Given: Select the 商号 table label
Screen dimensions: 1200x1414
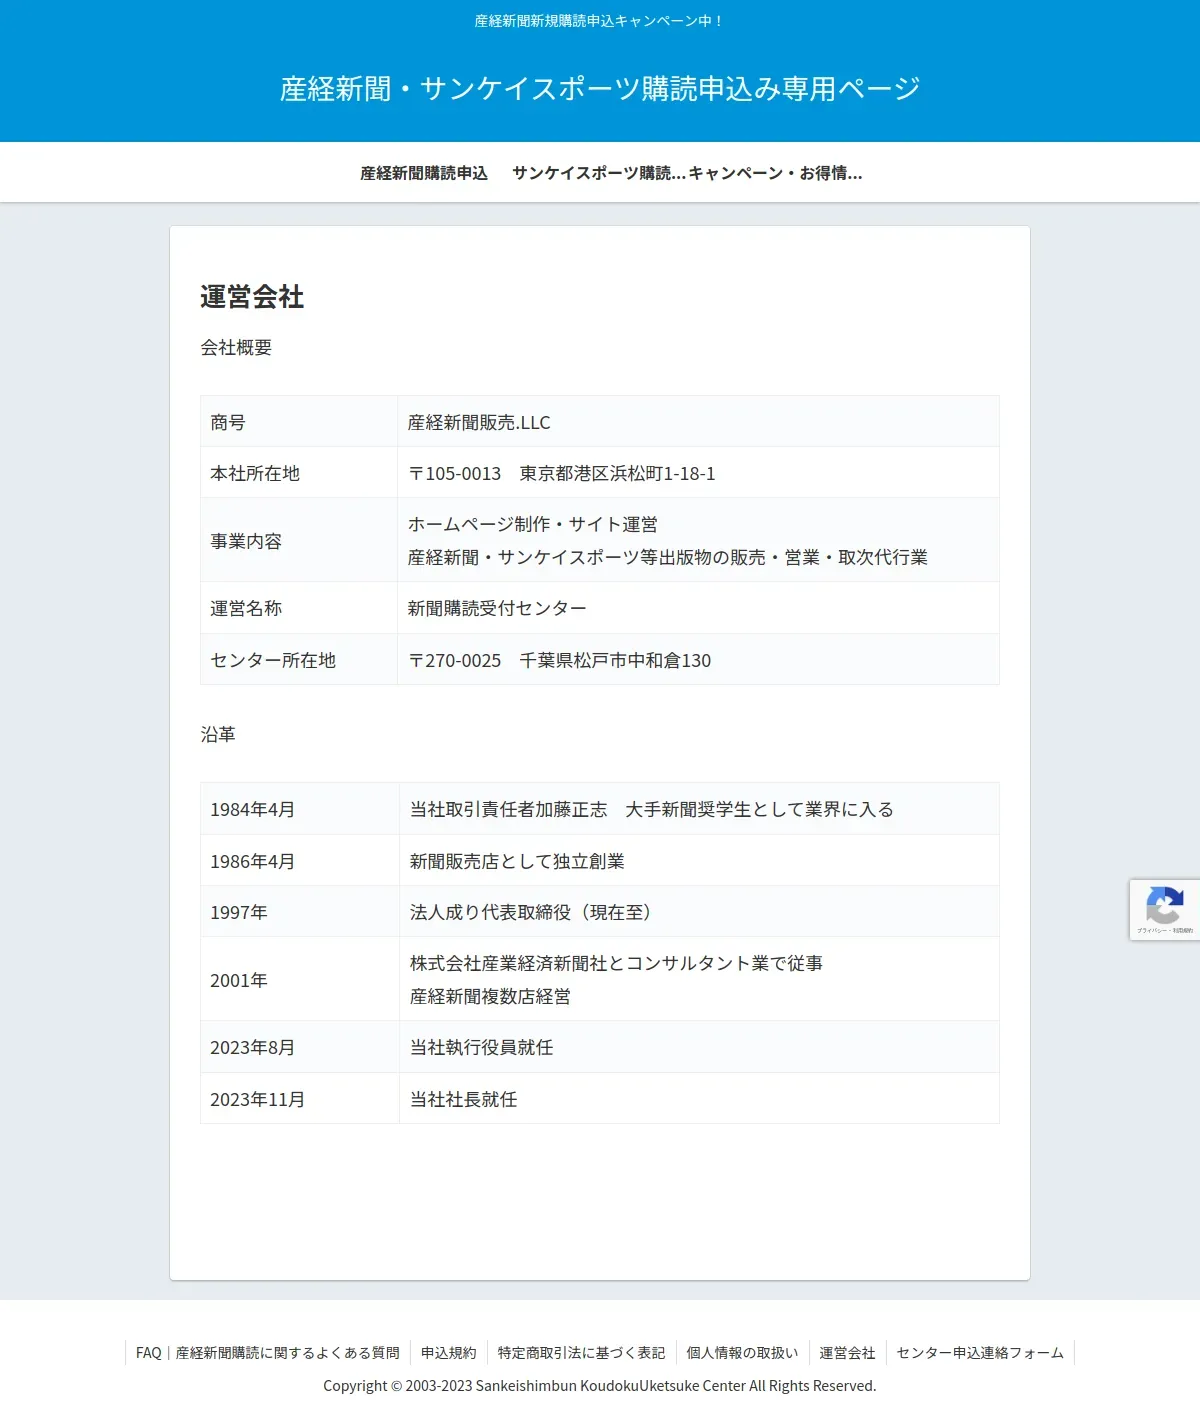Looking at the screenshot, I should tap(299, 422).
